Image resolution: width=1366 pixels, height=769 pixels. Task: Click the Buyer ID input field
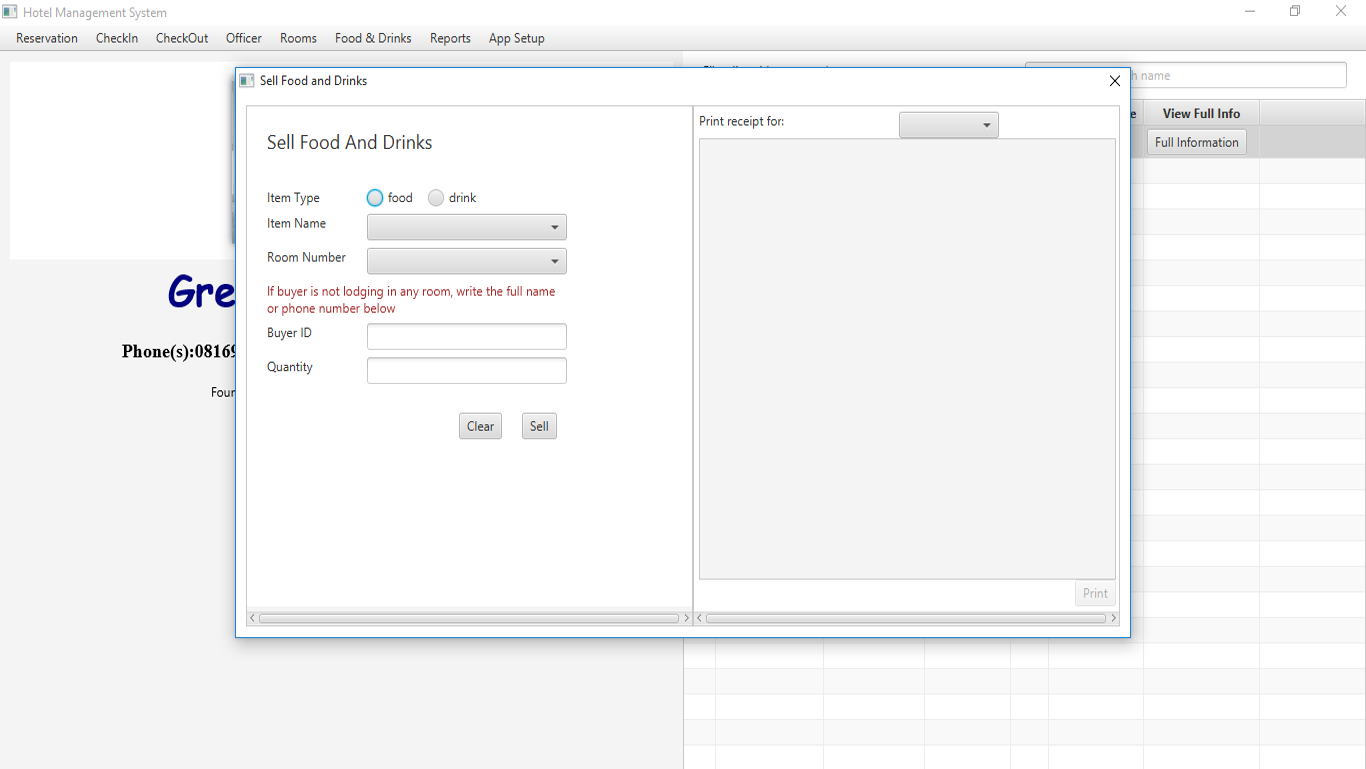pos(466,337)
